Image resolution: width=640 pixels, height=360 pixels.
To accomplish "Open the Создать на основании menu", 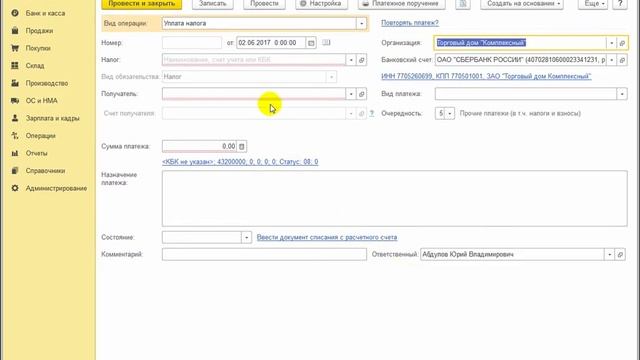I will 522,4.
